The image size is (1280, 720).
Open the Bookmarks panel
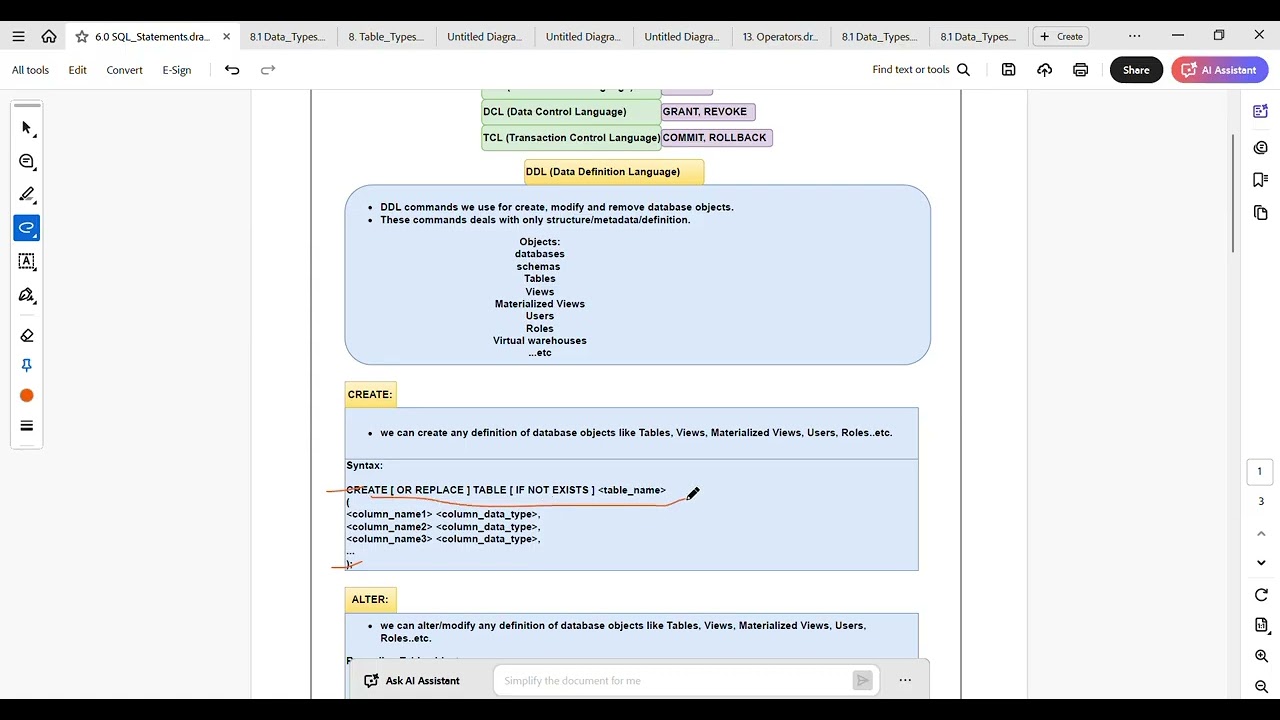1260,180
